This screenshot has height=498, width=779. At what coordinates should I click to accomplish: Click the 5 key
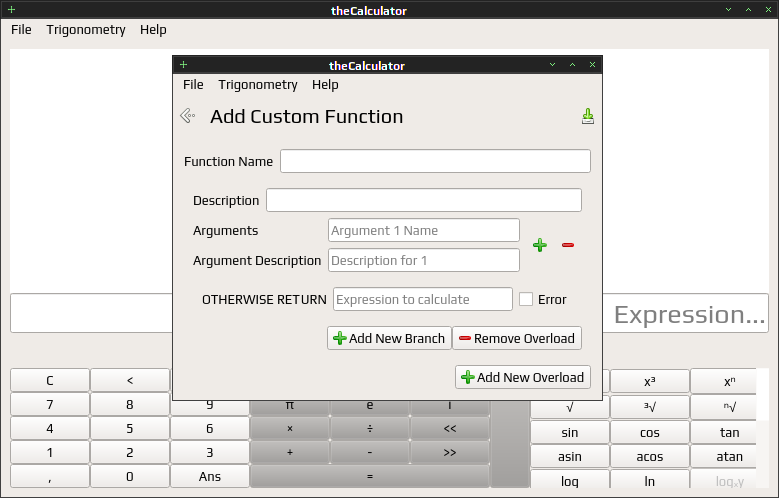tap(130, 428)
